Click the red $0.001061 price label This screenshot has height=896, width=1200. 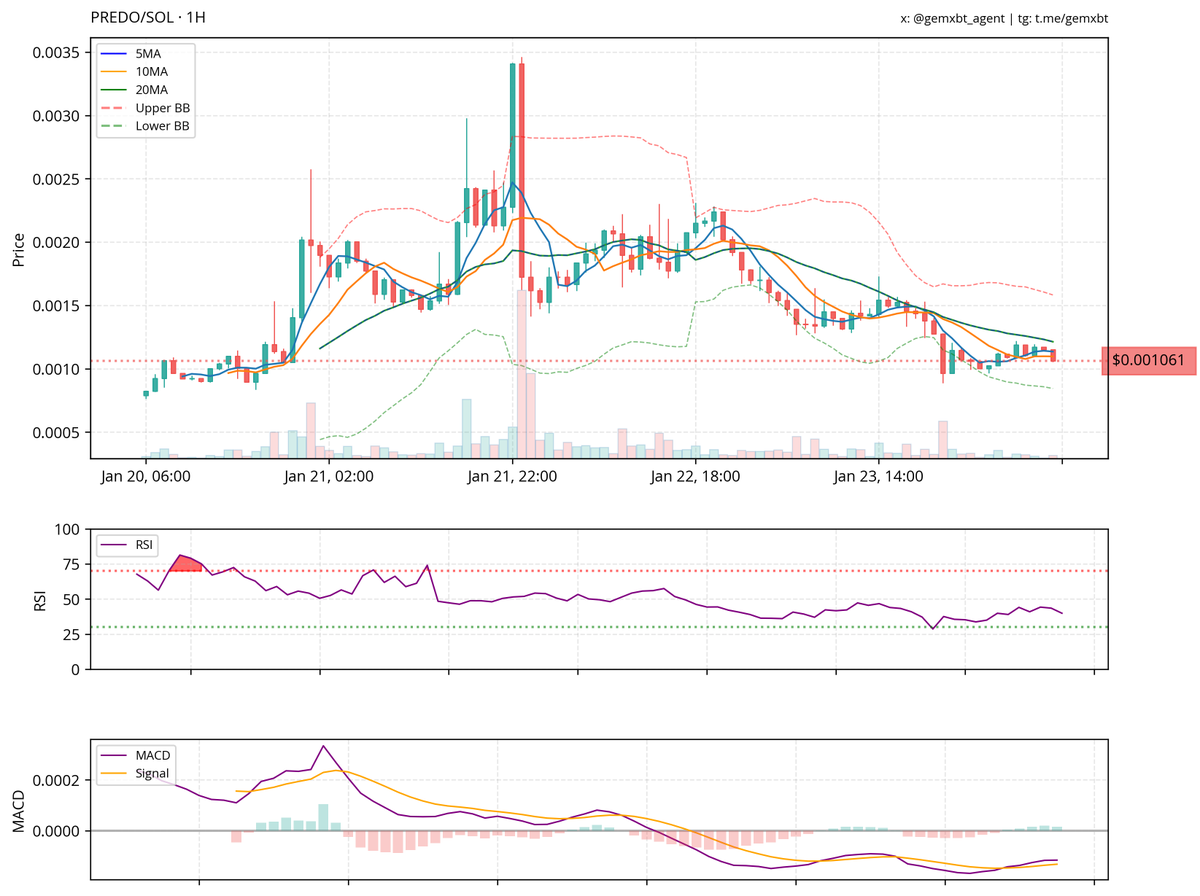coord(1148,361)
